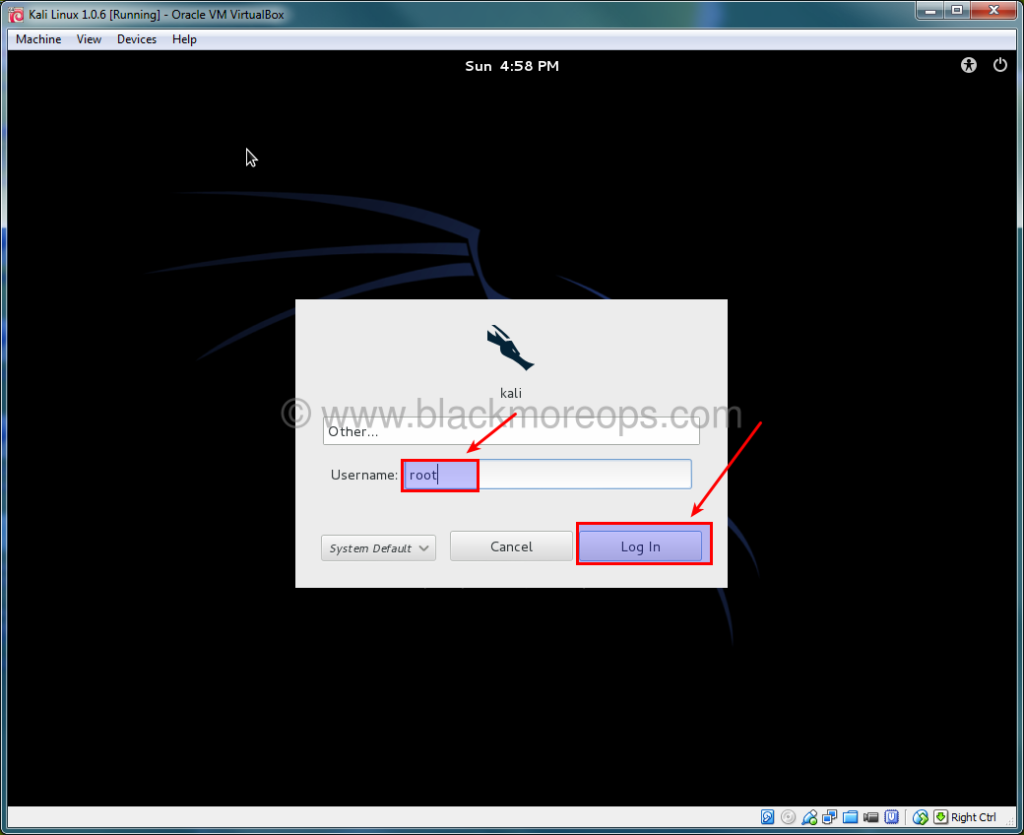Maximize the VirtualBox window
The height and width of the screenshot is (835, 1024).
957,10
